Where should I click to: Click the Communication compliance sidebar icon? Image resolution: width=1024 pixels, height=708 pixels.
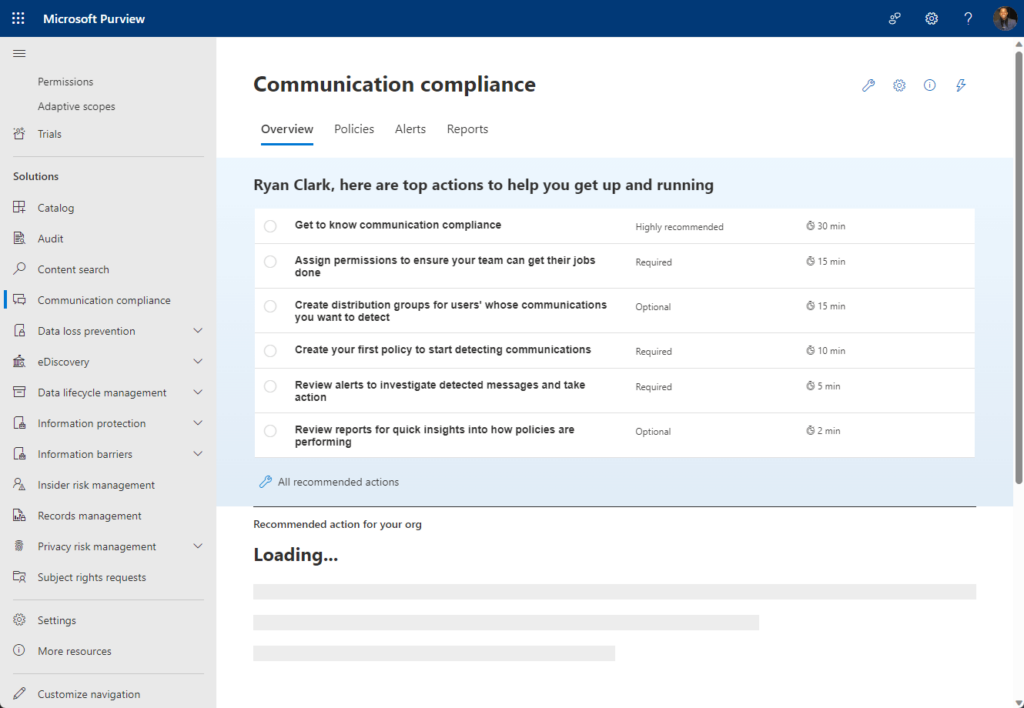(x=20, y=300)
